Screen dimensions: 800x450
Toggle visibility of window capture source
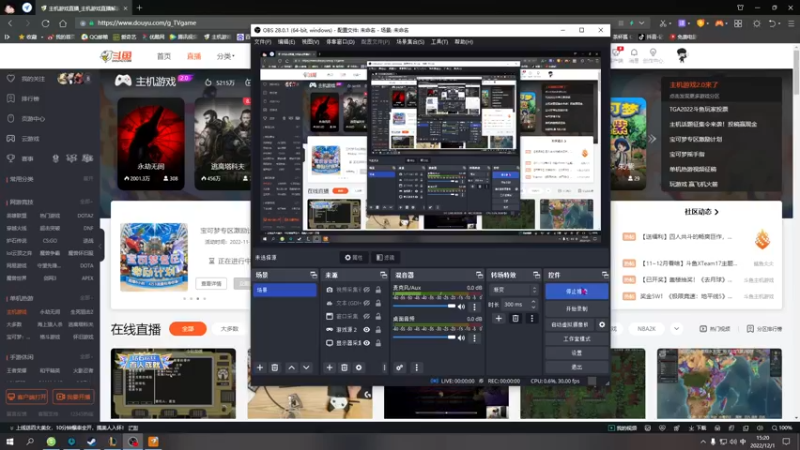366,316
